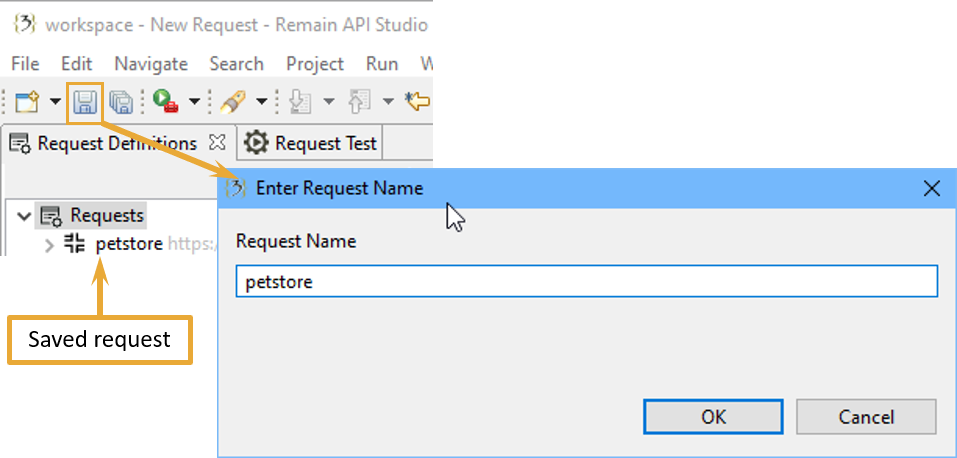The height and width of the screenshot is (458, 957).
Task: Click the Run request icon
Action: tap(166, 101)
